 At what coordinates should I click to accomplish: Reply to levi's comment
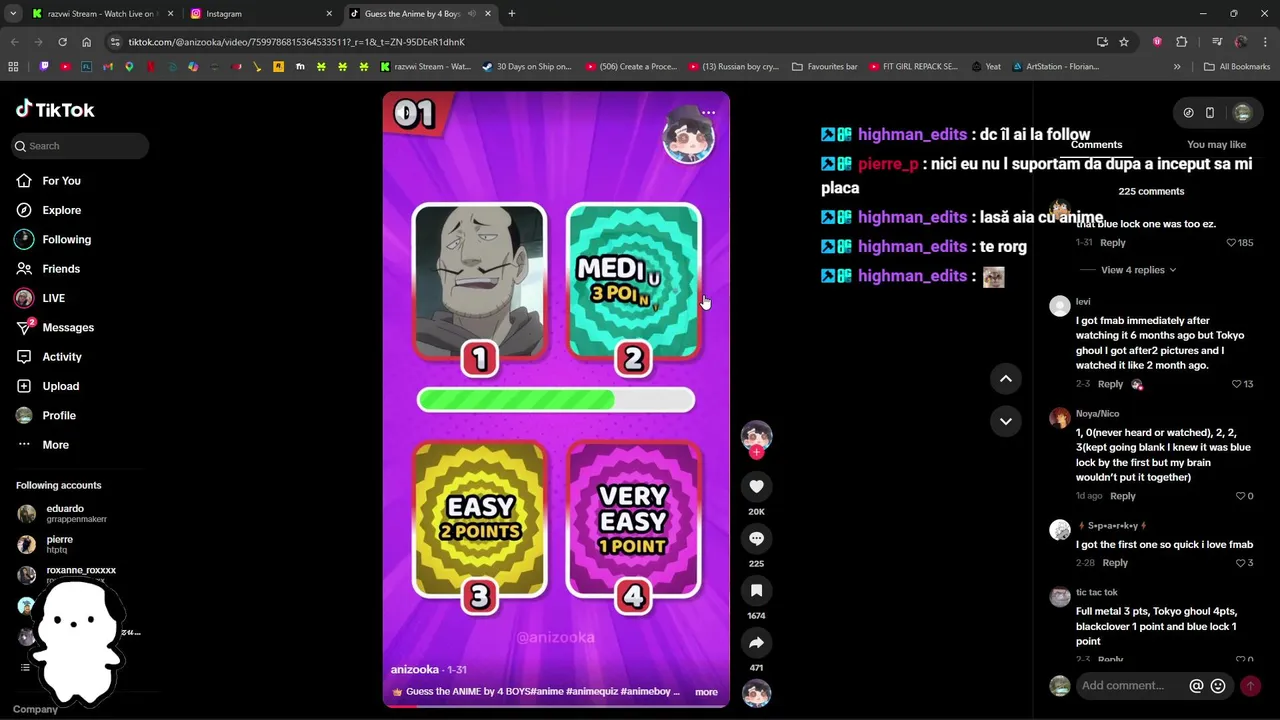pos(1110,384)
